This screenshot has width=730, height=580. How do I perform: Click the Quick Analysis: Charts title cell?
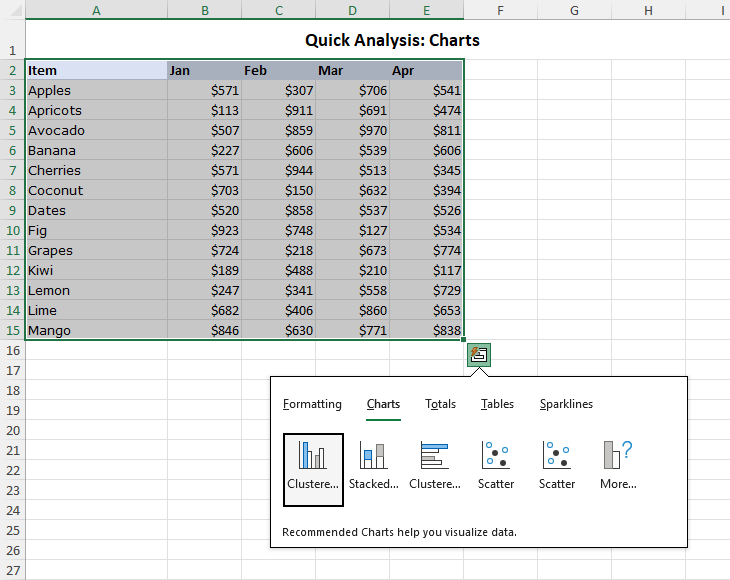(392, 40)
